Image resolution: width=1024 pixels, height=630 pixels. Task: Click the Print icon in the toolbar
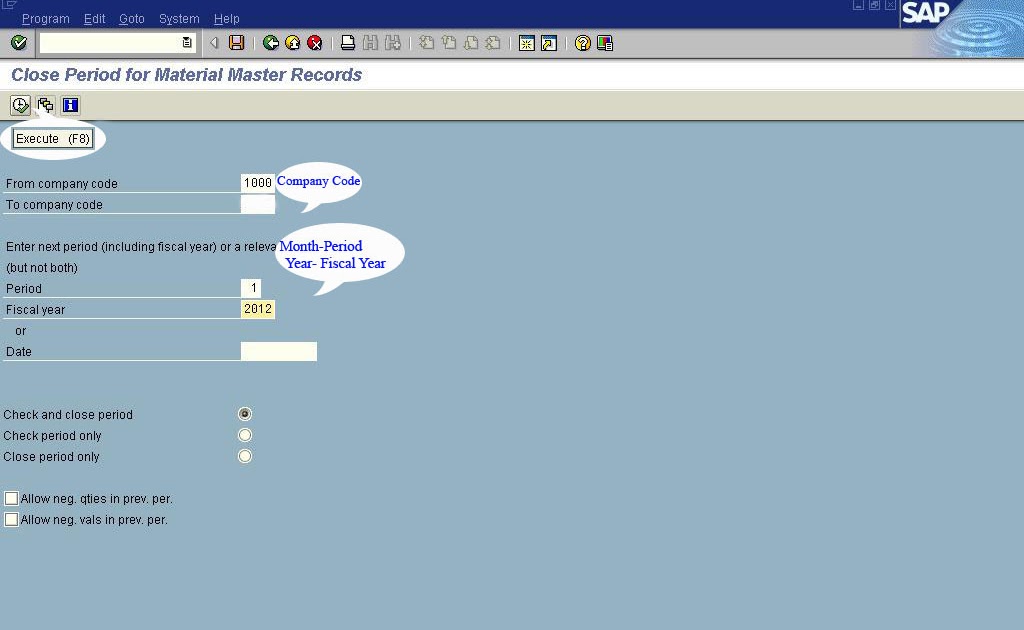coord(348,43)
